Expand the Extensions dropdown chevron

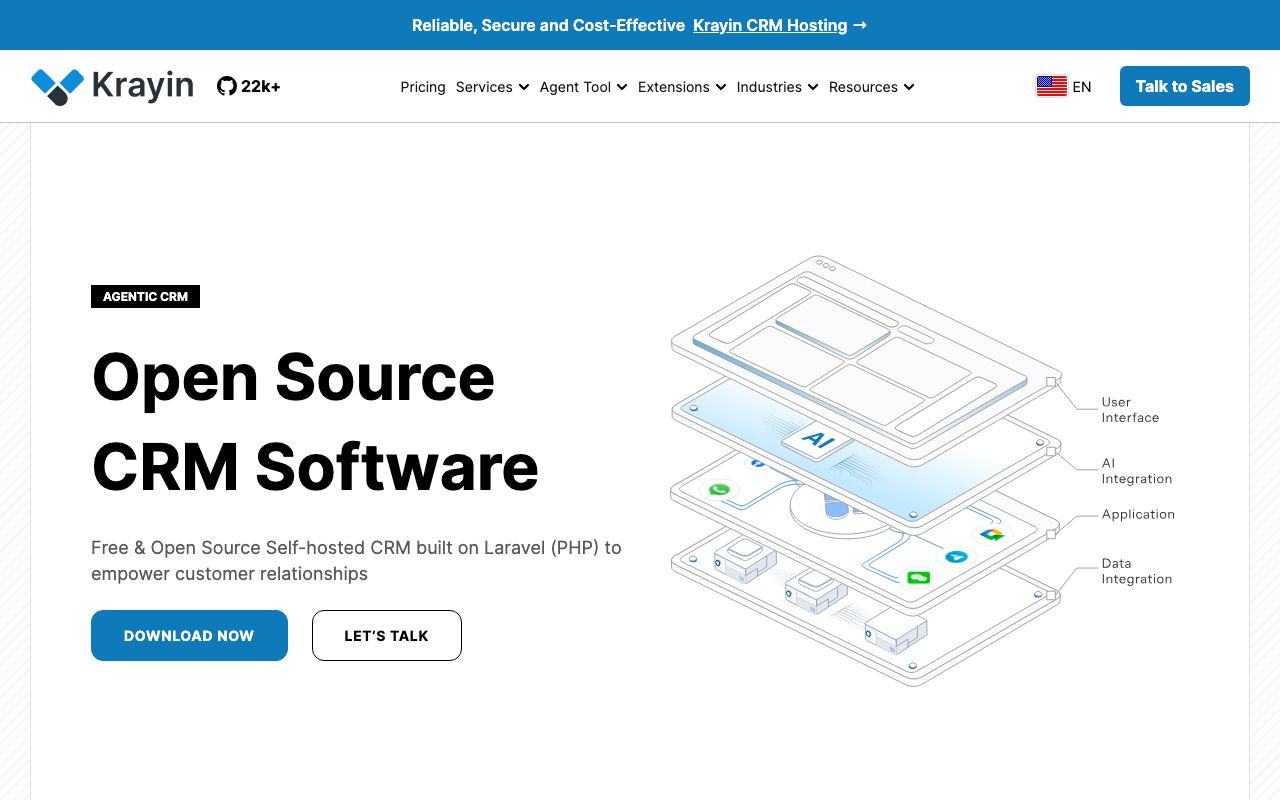pos(720,87)
